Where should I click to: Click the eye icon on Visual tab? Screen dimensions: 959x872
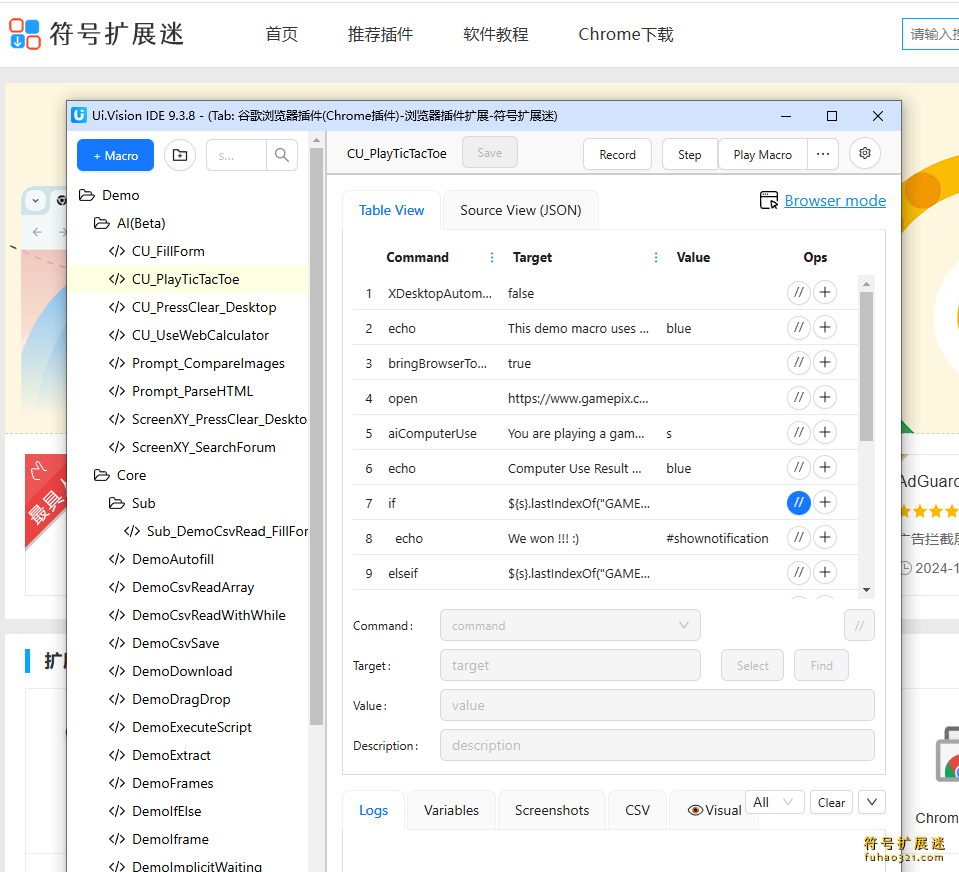click(x=695, y=810)
